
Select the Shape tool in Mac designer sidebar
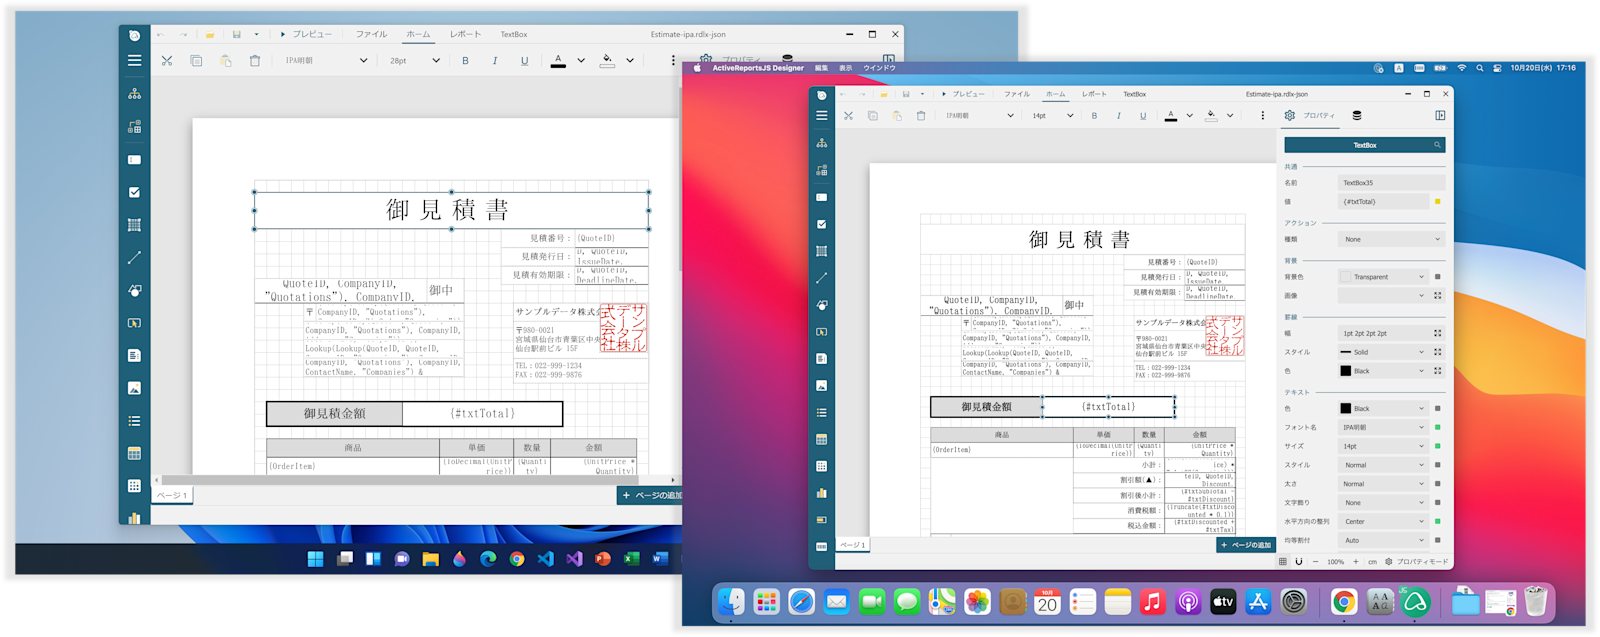pos(822,305)
